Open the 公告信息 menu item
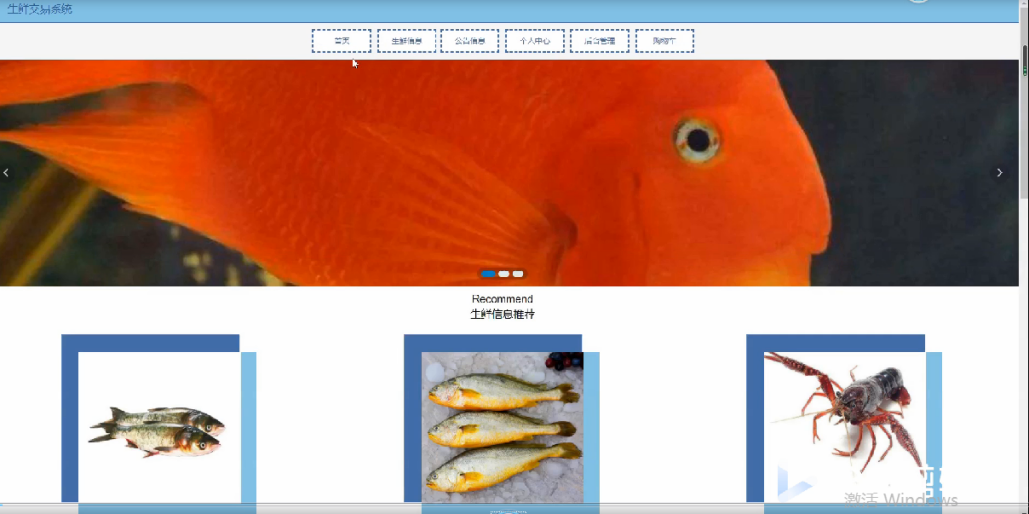 [x=470, y=41]
